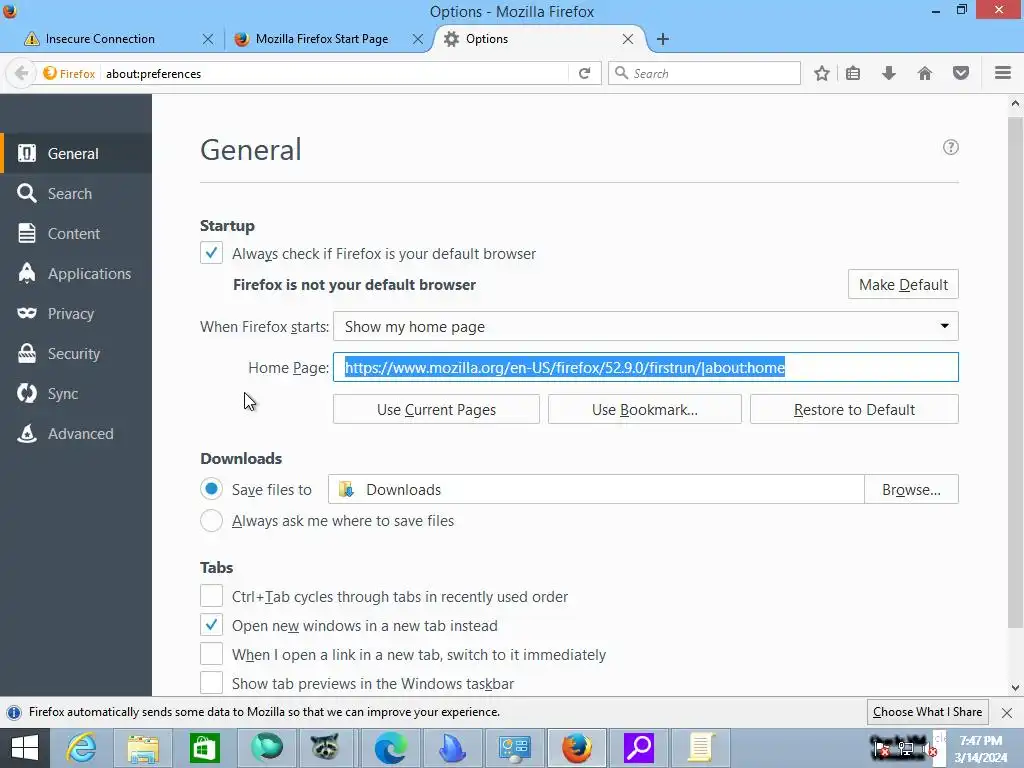The height and width of the screenshot is (768, 1024).
Task: Open the Firefox hamburger menu
Action: [x=1003, y=73]
